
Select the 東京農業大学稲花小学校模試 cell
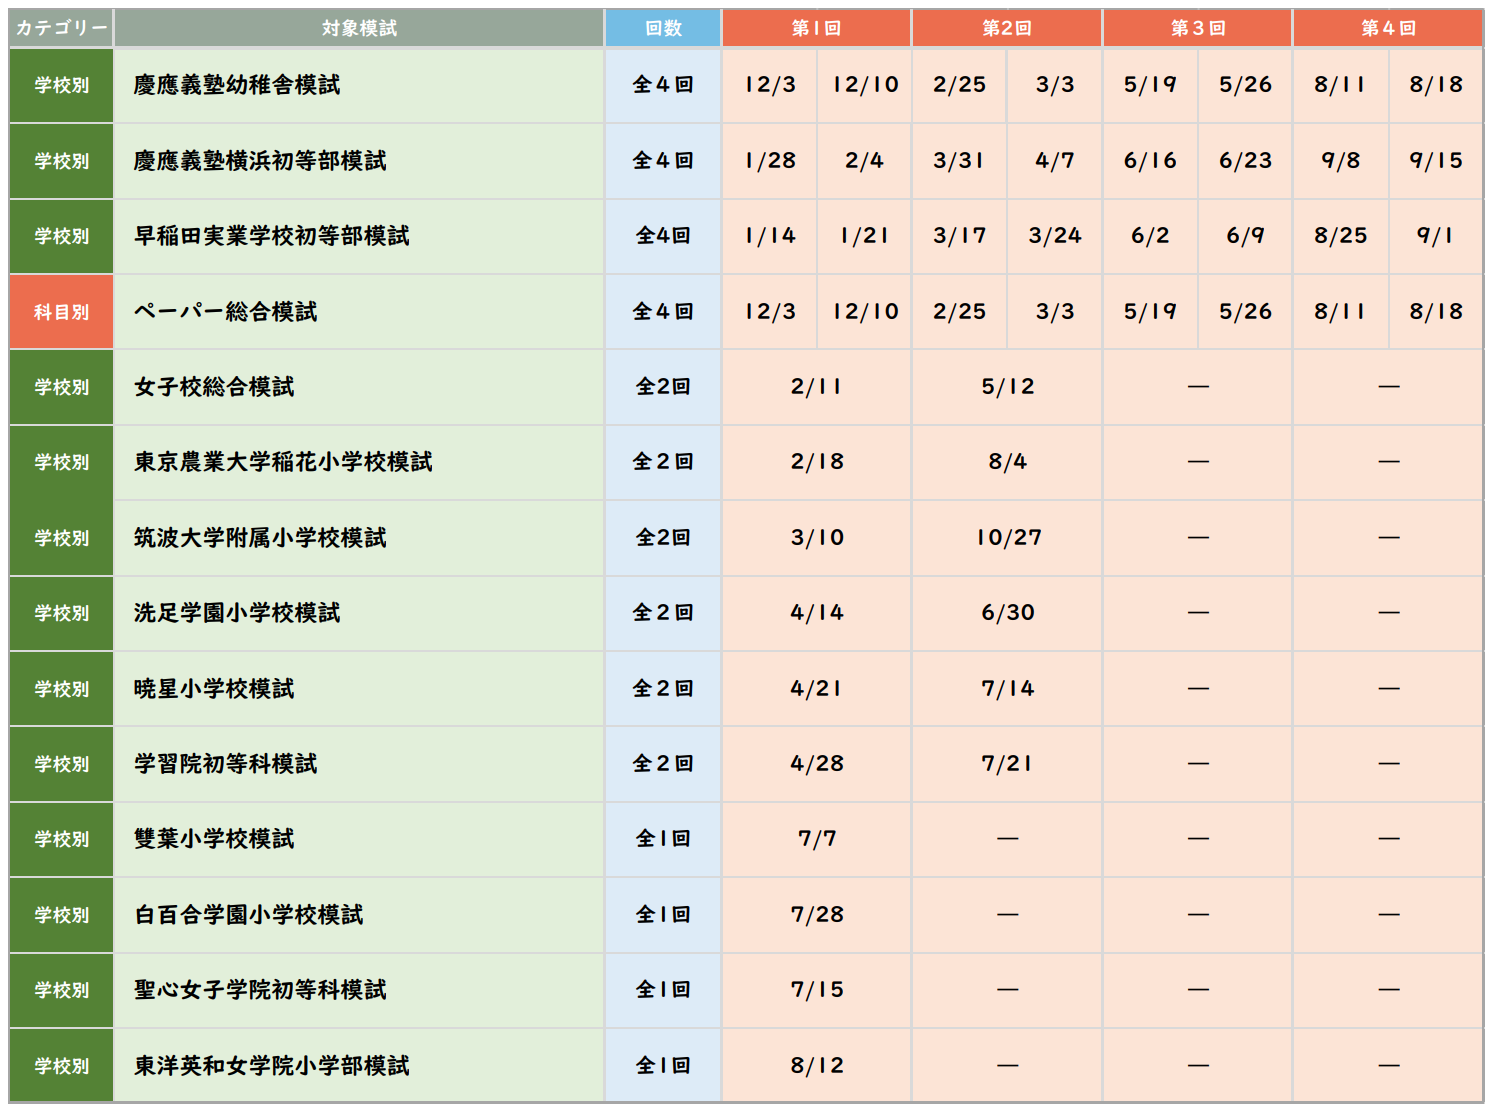[x=359, y=462]
